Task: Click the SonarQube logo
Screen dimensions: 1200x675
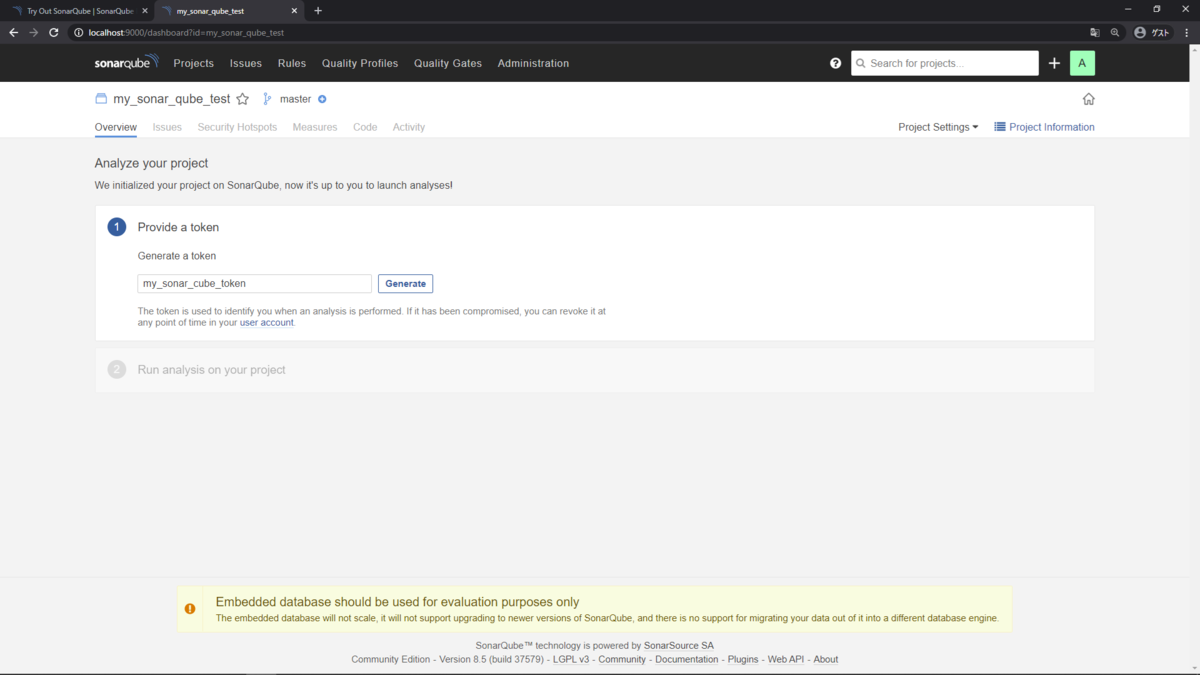Action: tap(127, 62)
